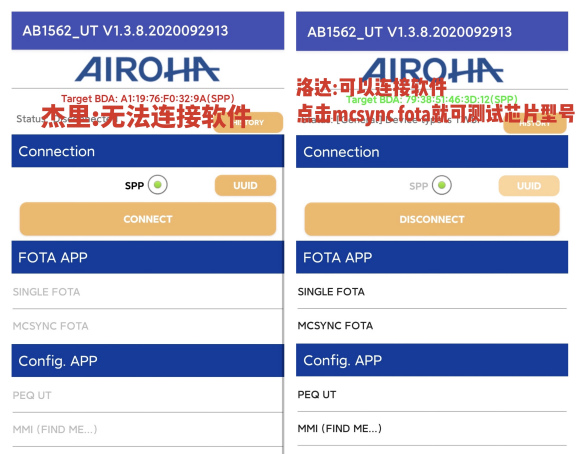The image size is (580, 454).
Task: Open PEQ UT in left screen
Action: [148, 395]
